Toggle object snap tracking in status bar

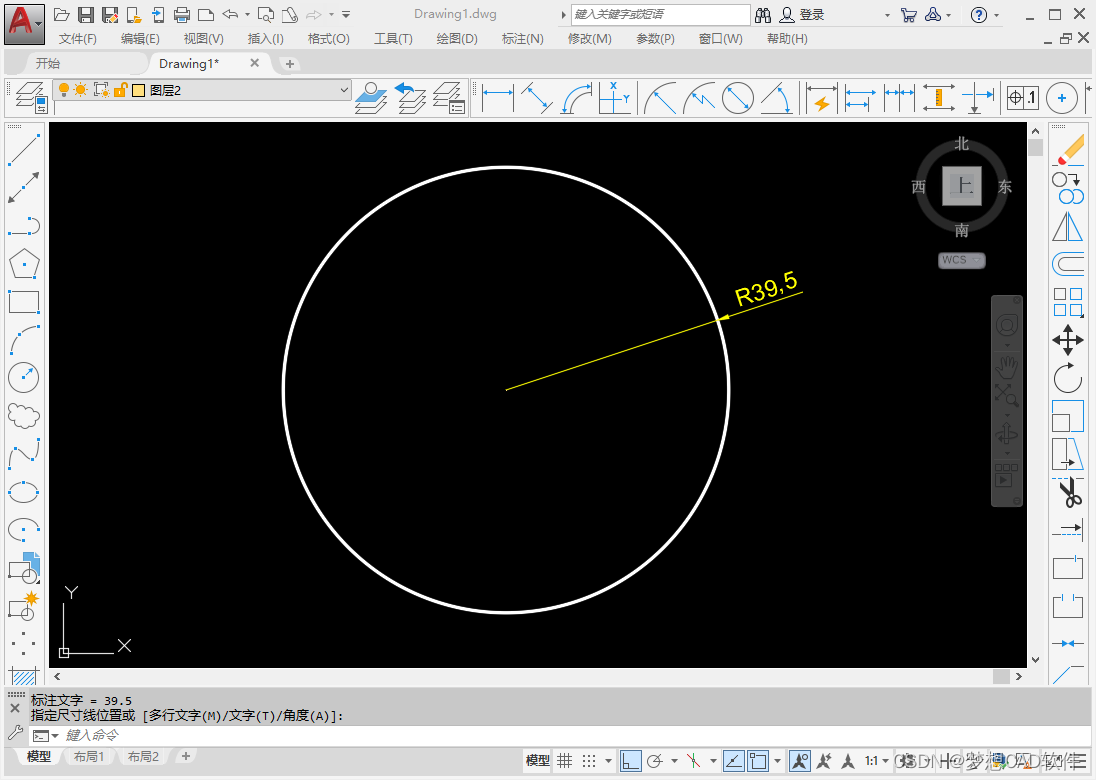pos(733,760)
